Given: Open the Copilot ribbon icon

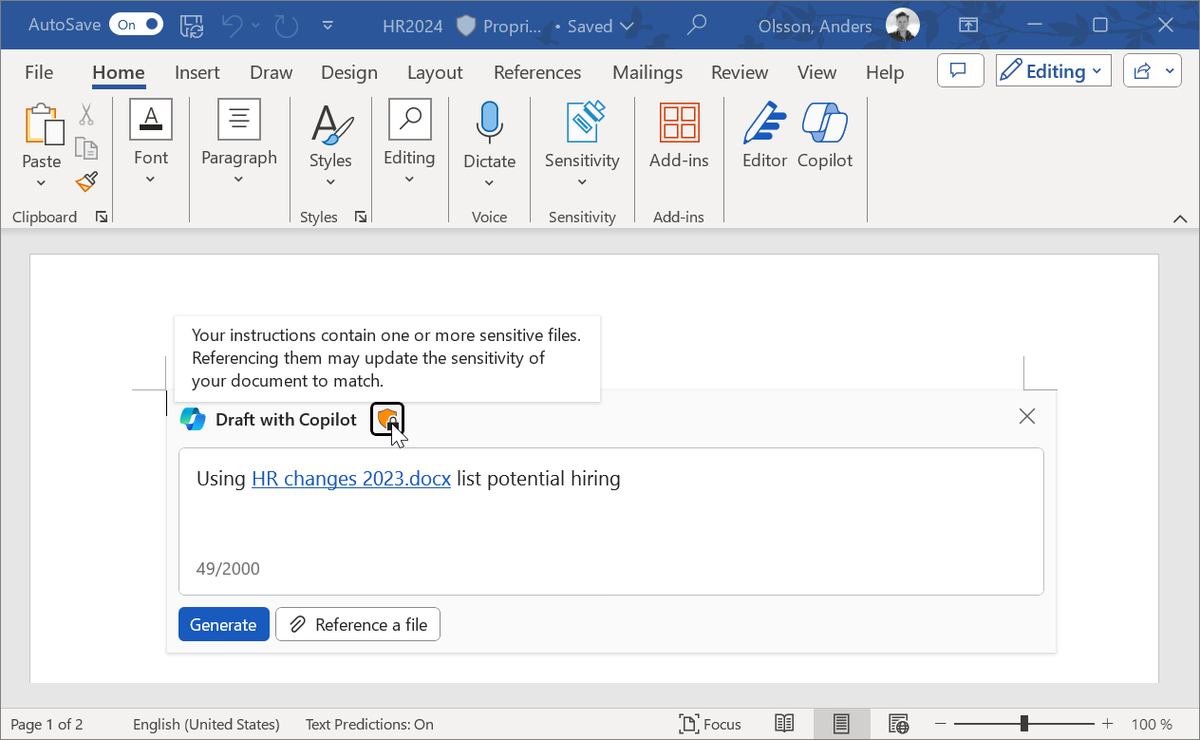Looking at the screenshot, I should 825,123.
